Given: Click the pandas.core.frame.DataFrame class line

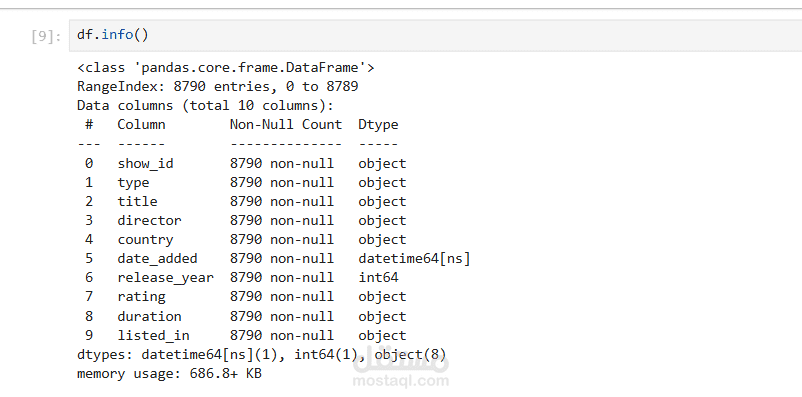Looking at the screenshot, I should [226, 68].
